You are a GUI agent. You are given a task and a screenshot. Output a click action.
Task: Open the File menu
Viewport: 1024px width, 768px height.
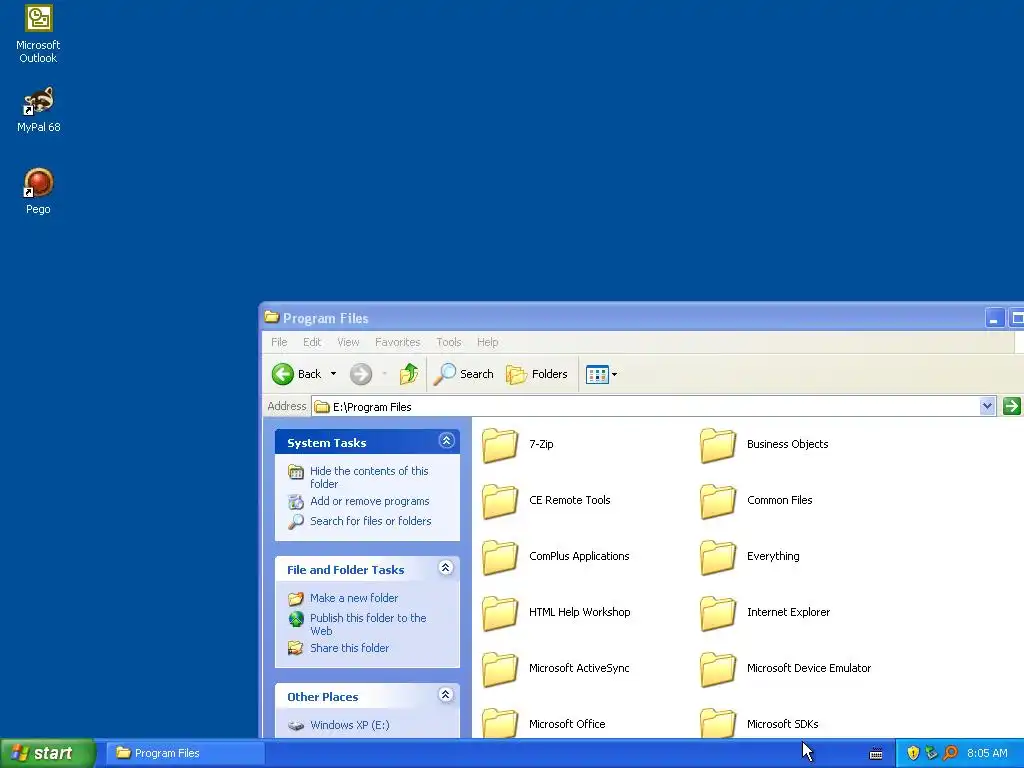click(279, 342)
